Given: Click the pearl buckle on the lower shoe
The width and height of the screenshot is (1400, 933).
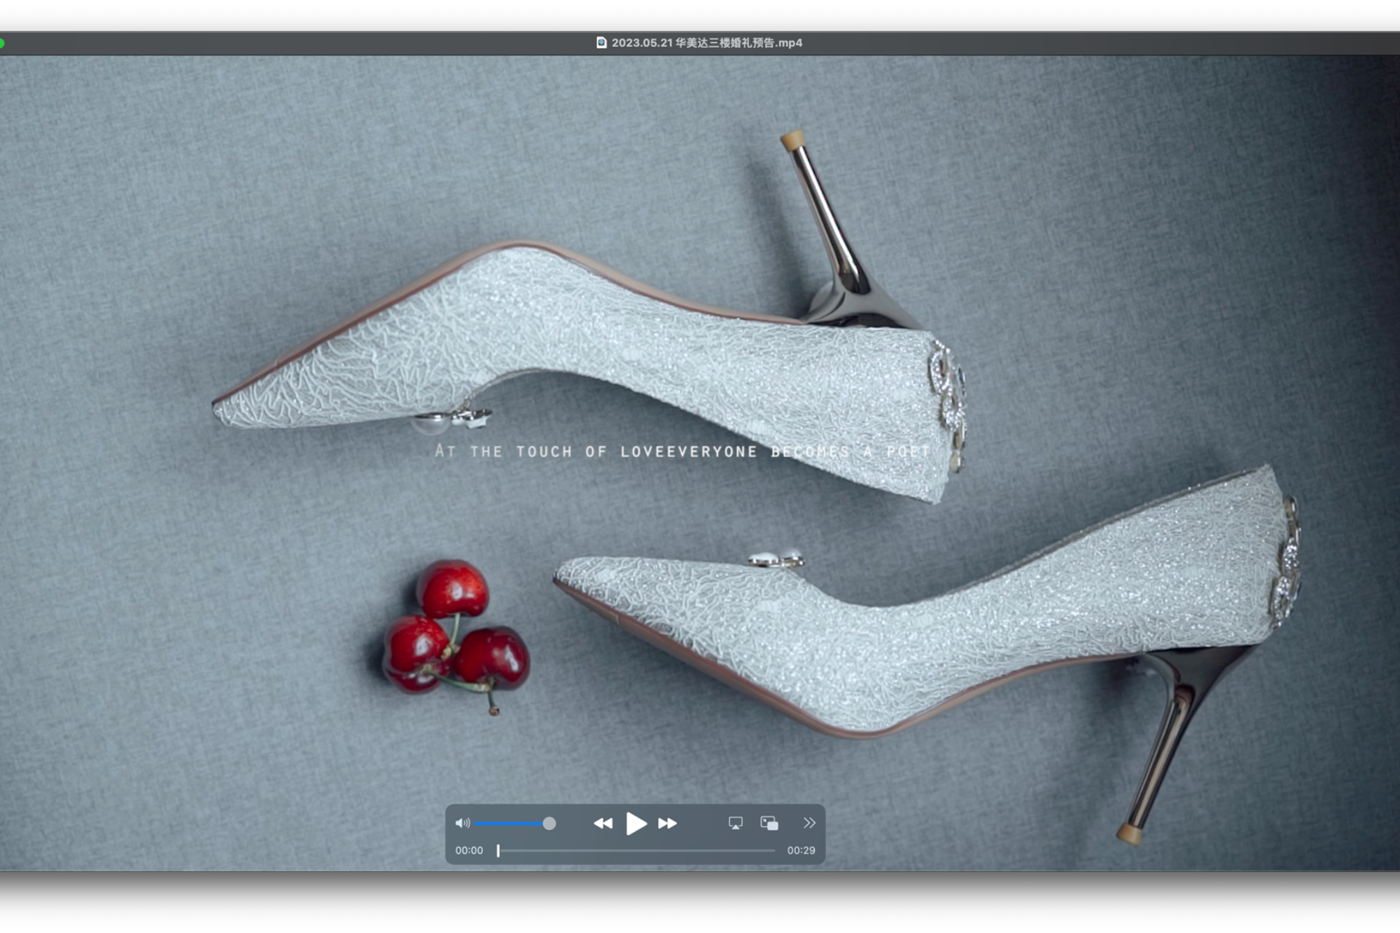Looking at the screenshot, I should (776, 559).
